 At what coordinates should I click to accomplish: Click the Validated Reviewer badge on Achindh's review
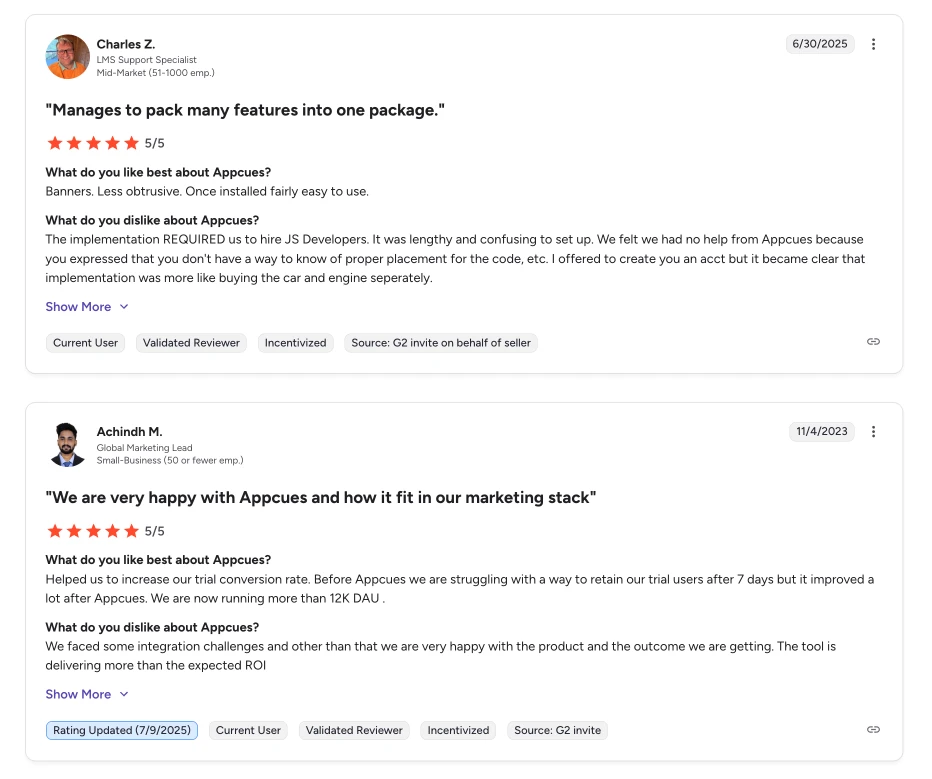pos(354,730)
